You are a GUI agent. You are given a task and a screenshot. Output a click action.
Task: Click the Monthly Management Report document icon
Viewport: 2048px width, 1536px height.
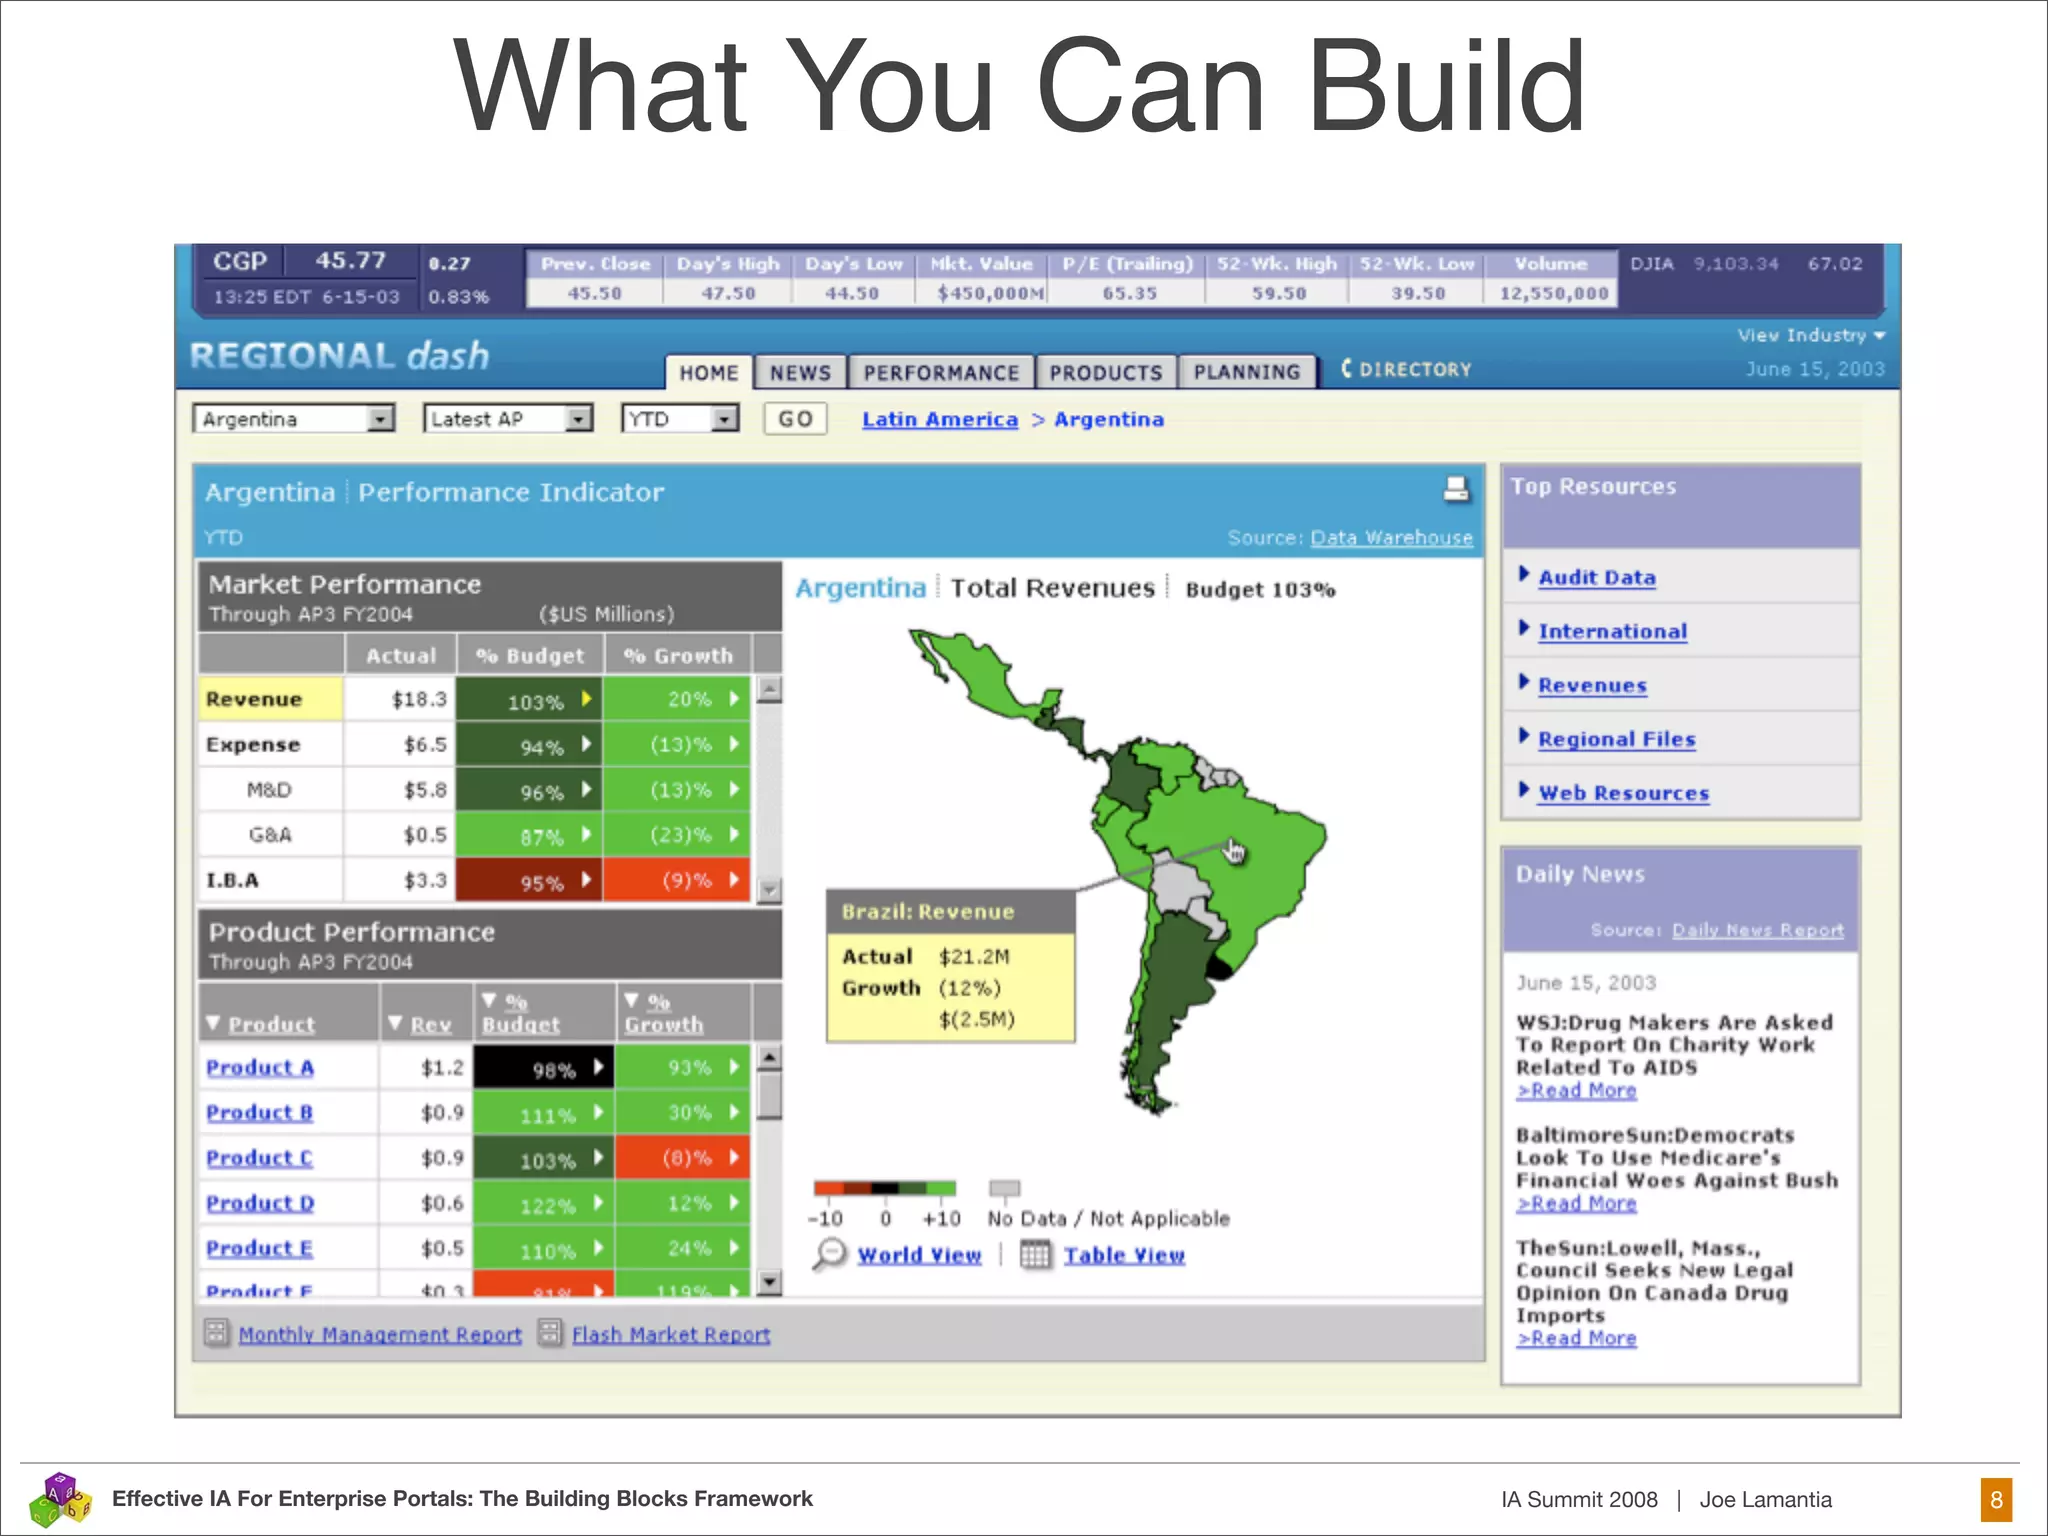click(x=216, y=1333)
